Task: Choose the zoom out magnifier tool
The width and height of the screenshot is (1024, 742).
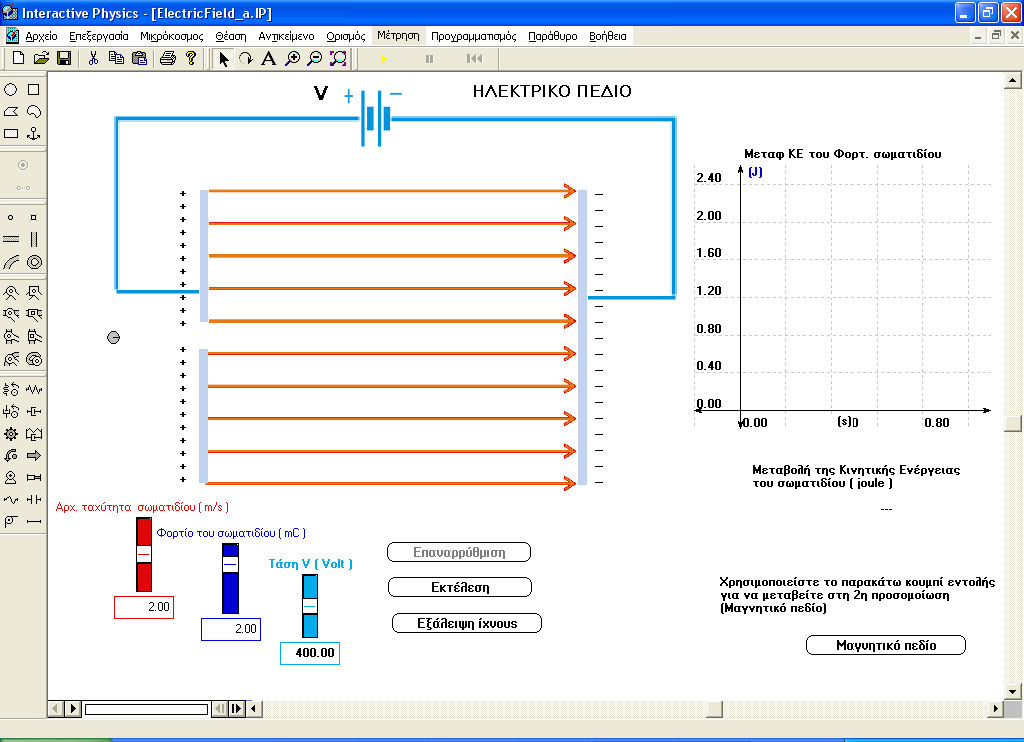Action: (x=315, y=59)
